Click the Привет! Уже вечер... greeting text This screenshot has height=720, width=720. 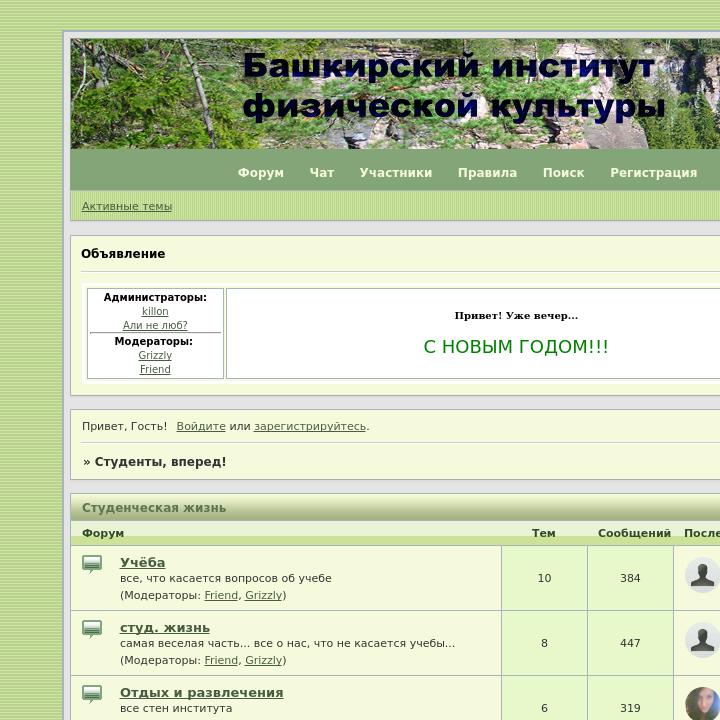(x=516, y=316)
